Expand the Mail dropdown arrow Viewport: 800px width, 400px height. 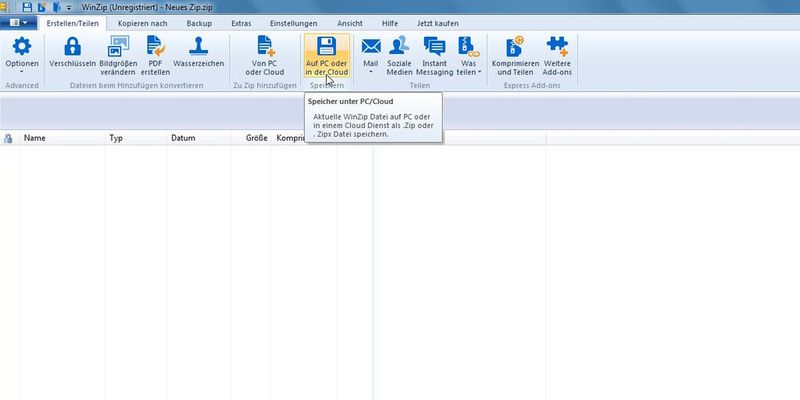pyautogui.click(x=371, y=72)
